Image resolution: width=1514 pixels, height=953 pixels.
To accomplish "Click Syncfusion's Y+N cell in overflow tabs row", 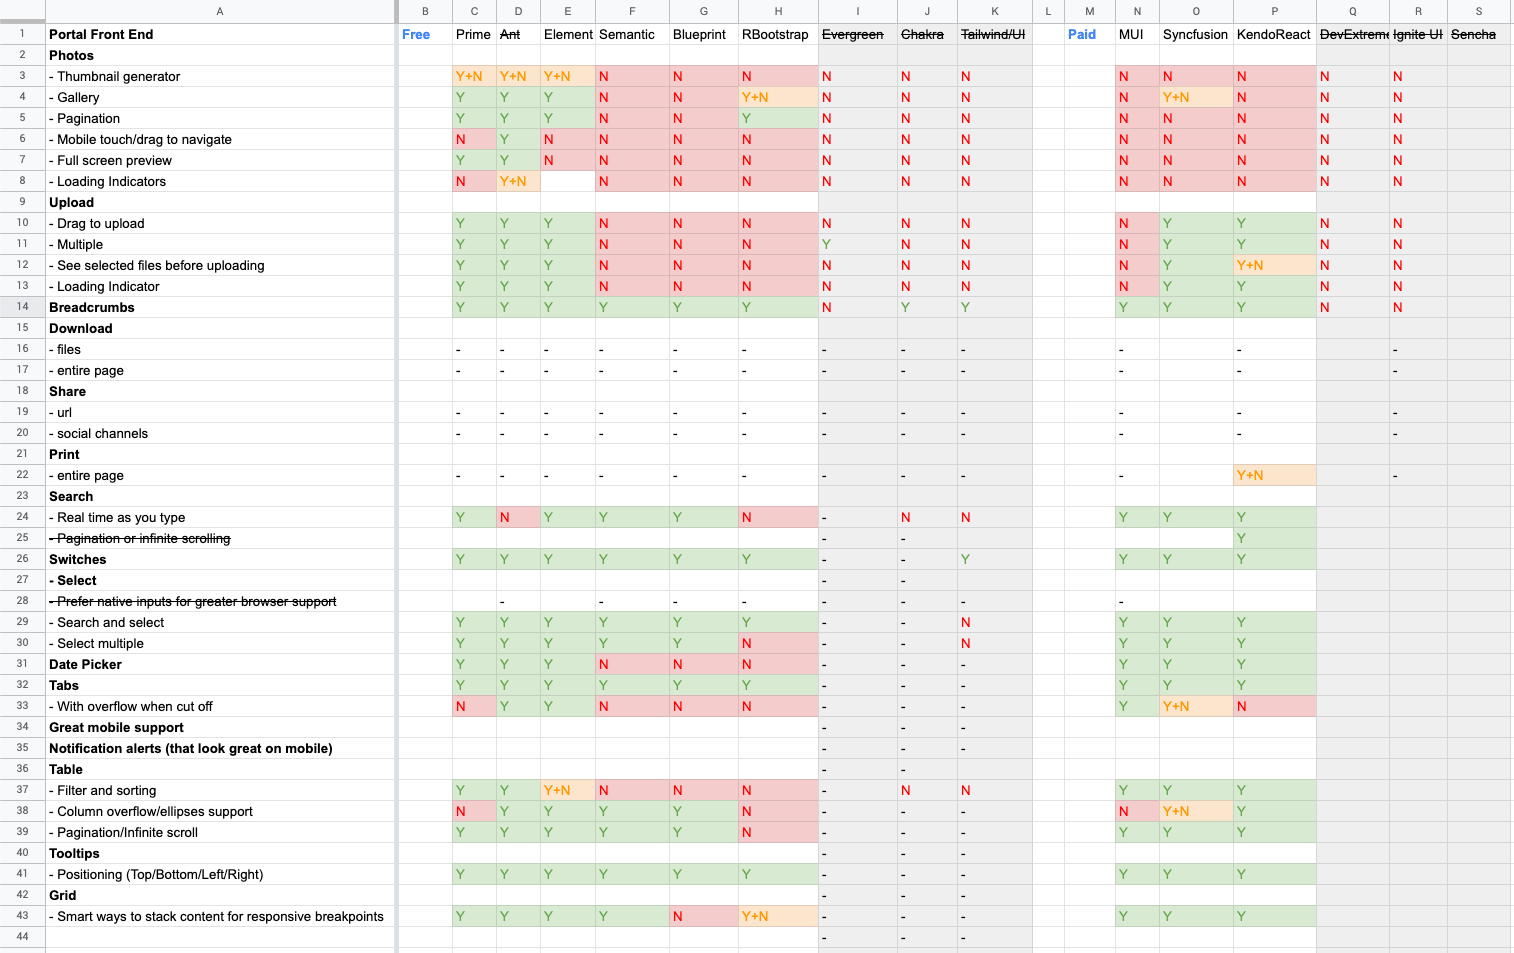I will [x=1196, y=706].
